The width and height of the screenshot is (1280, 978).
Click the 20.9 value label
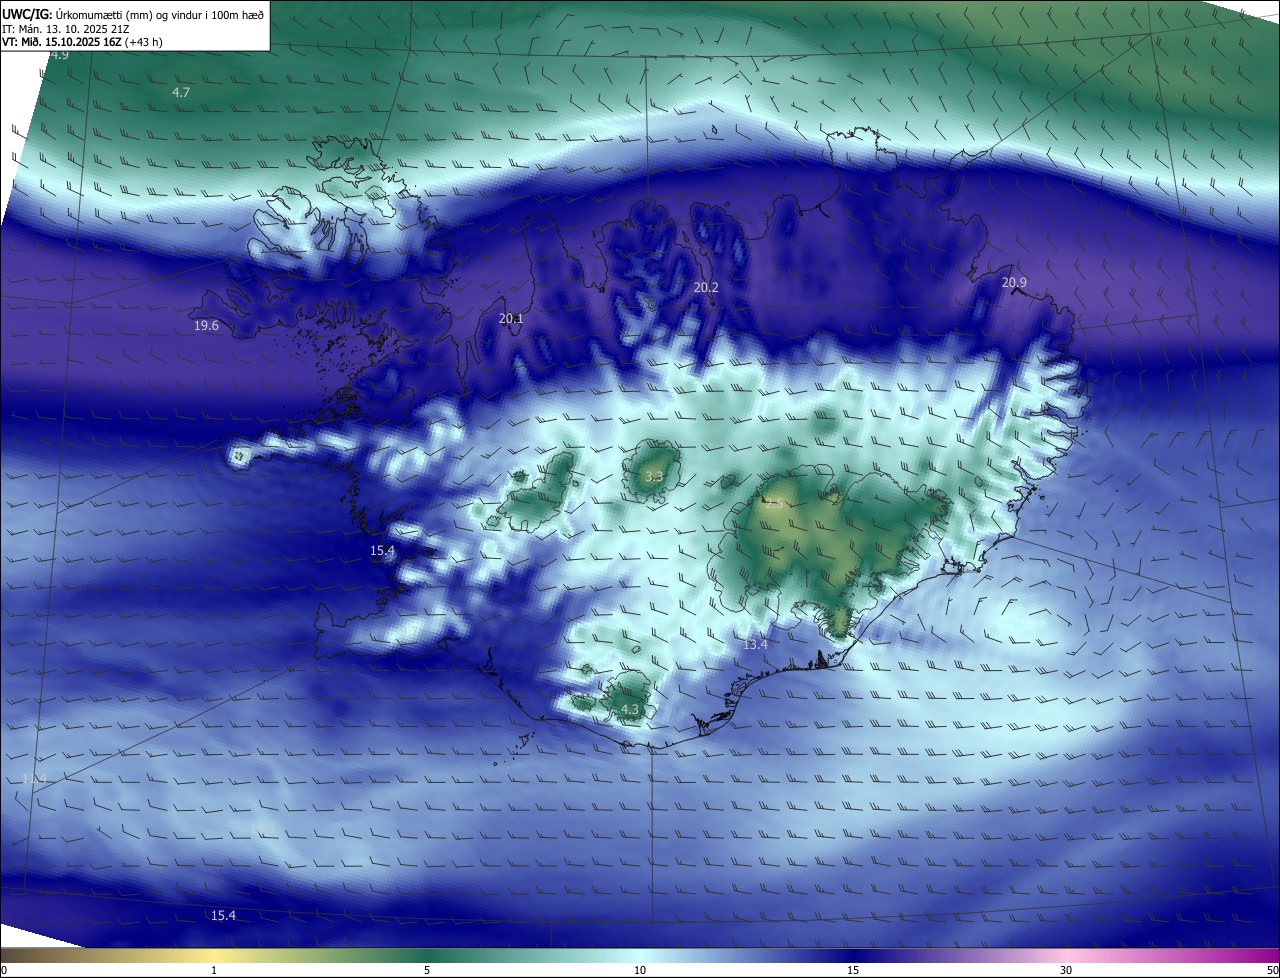pos(1014,283)
